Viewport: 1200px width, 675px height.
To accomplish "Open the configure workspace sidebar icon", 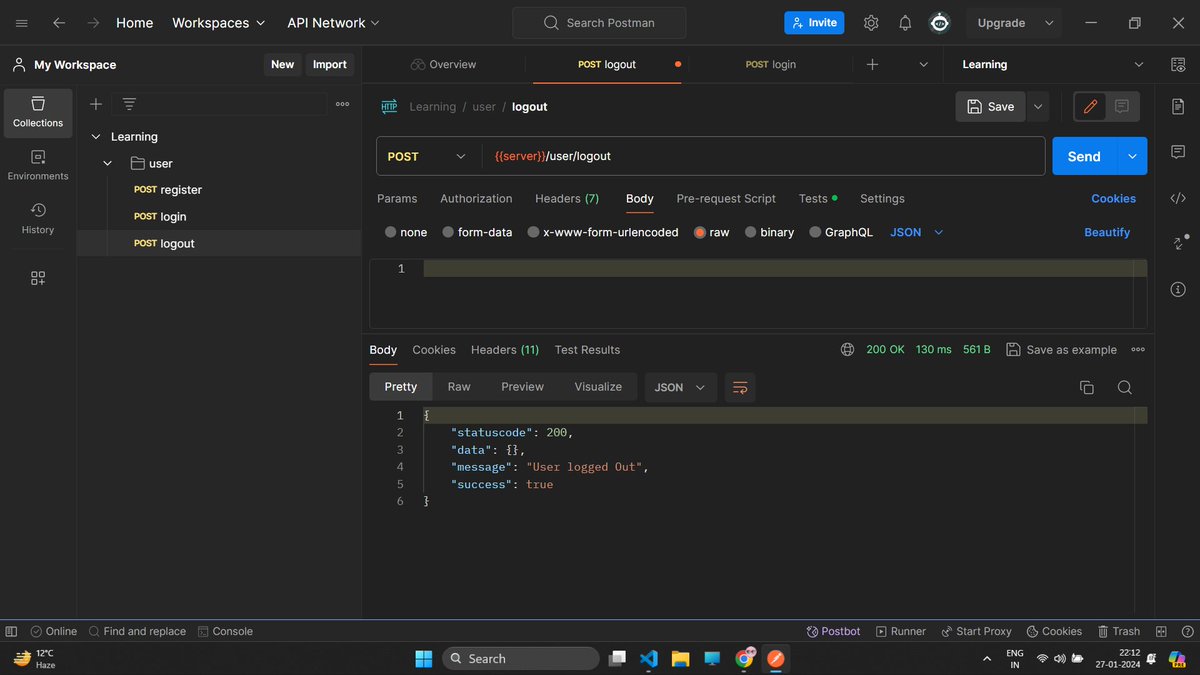I will pos(38,278).
